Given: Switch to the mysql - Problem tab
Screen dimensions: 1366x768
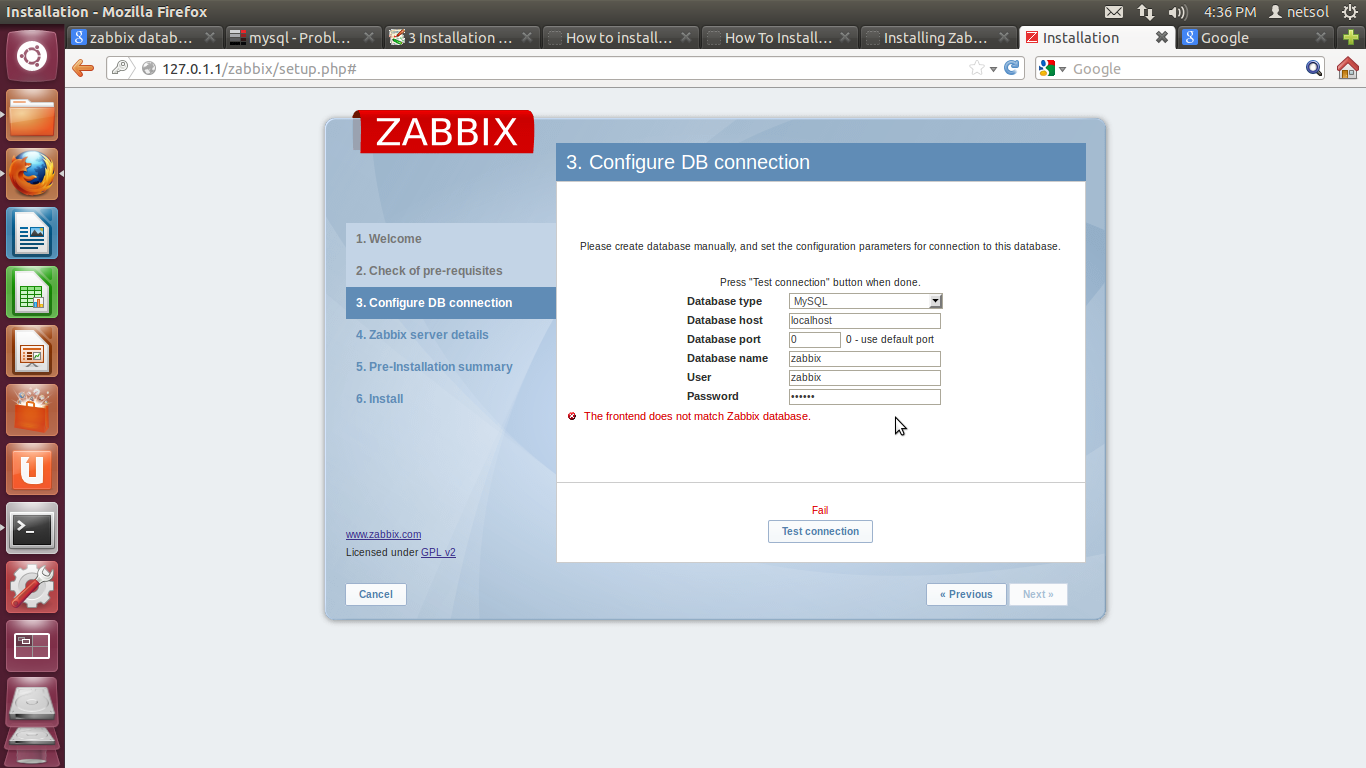Looking at the screenshot, I should 303,37.
